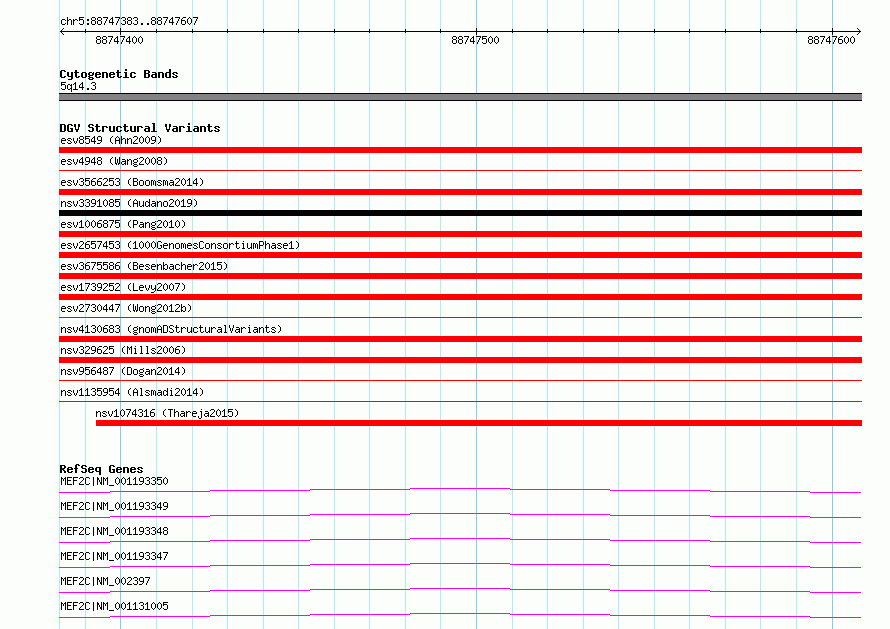Click the red bar under nsv329625
This screenshot has height=629, width=890.
click(x=460, y=360)
